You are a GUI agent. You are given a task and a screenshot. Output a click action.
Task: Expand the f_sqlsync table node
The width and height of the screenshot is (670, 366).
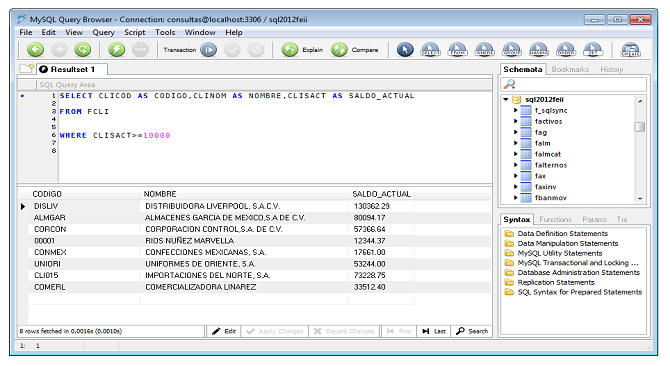pyautogui.click(x=515, y=110)
